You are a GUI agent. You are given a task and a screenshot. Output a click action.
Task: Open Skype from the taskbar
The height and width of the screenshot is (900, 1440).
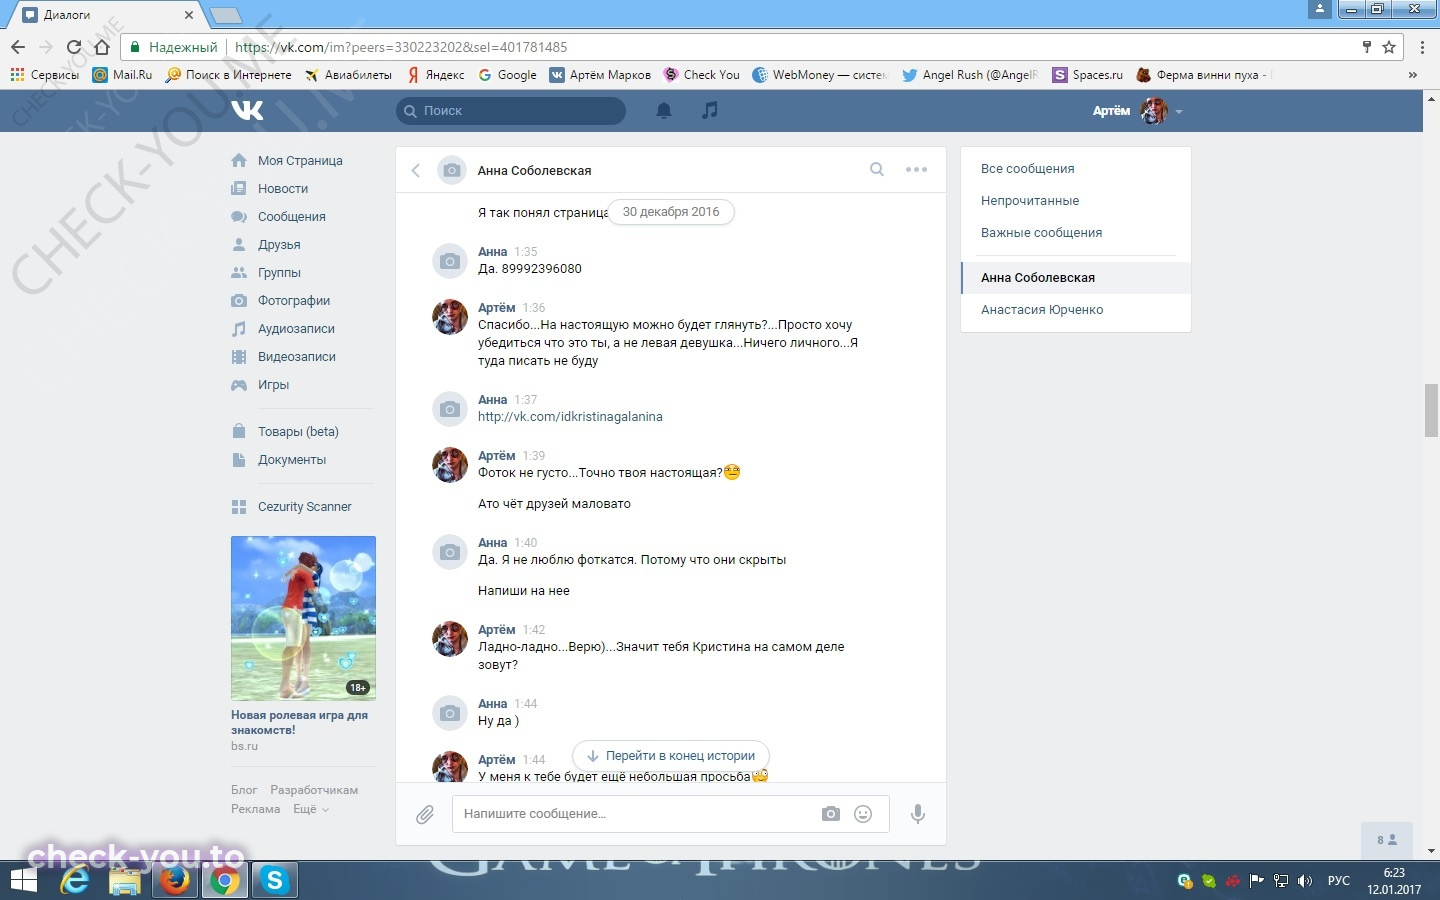pyautogui.click(x=274, y=881)
